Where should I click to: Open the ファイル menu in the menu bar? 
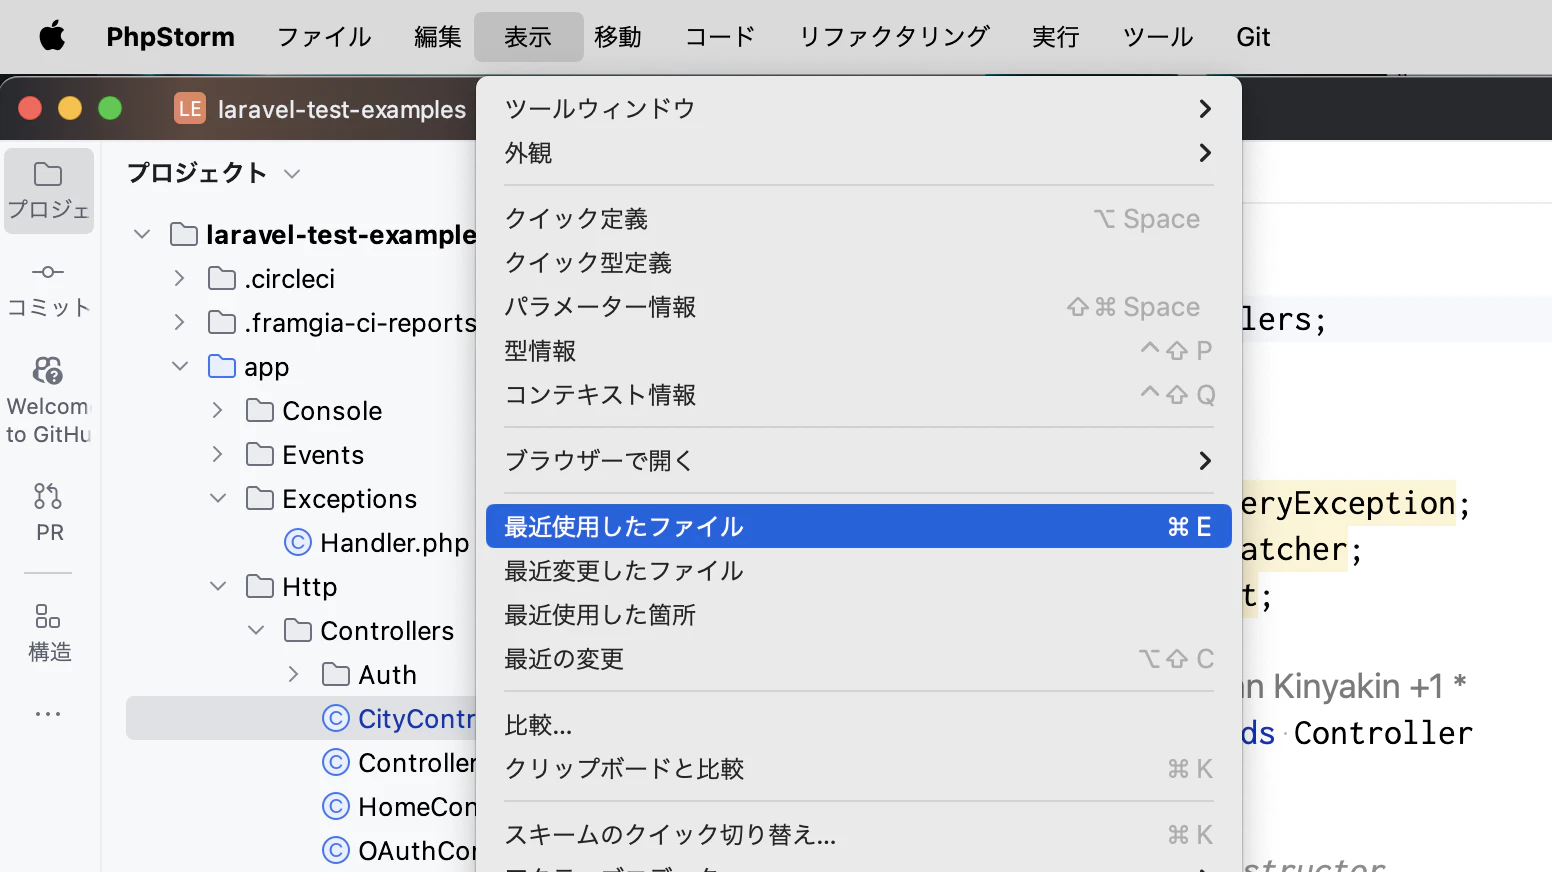324,37
